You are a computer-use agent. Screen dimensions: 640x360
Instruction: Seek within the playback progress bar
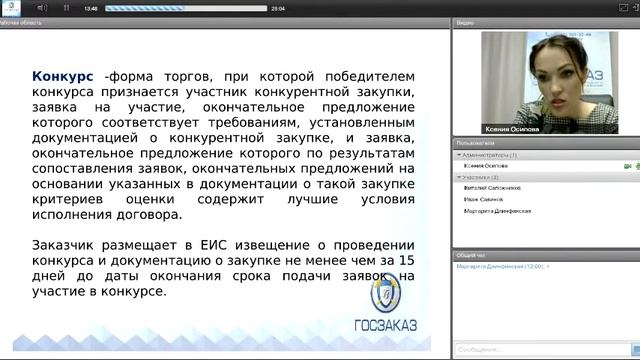click(x=186, y=8)
